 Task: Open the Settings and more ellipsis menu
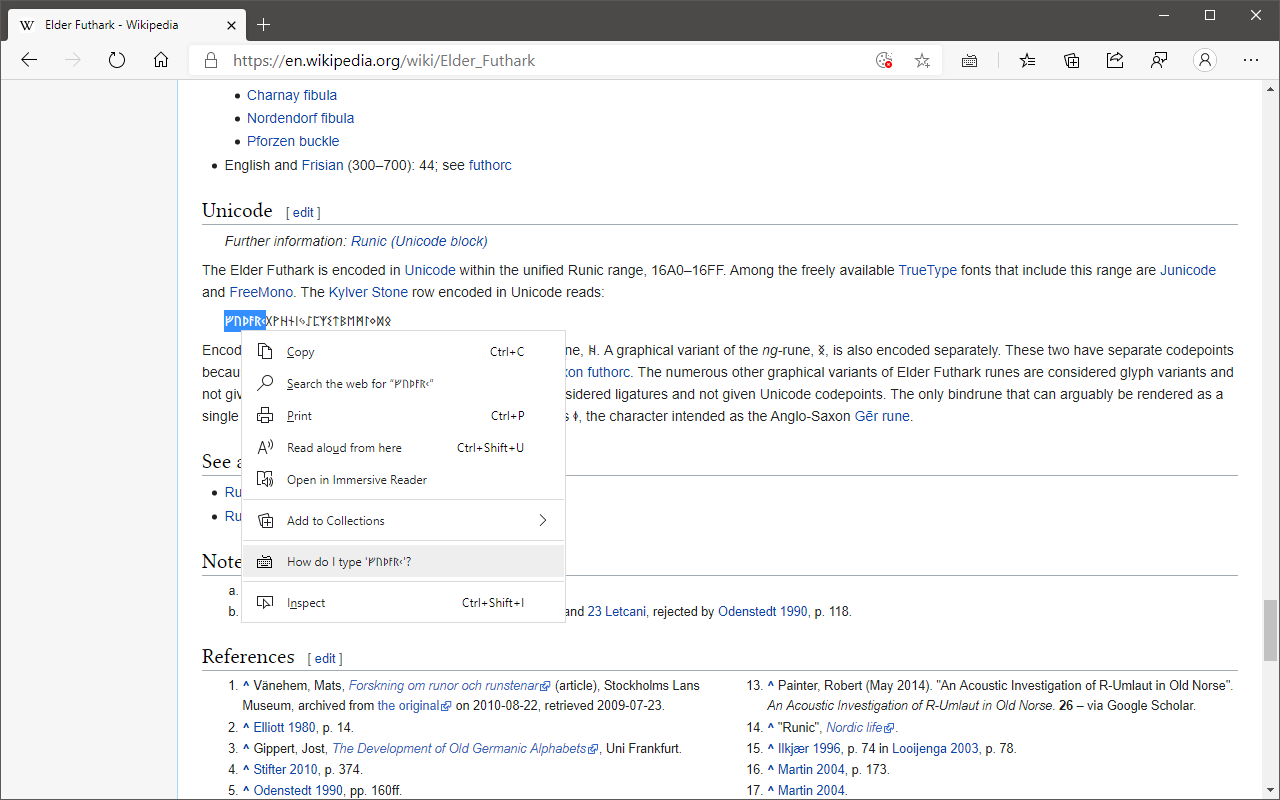point(1251,60)
